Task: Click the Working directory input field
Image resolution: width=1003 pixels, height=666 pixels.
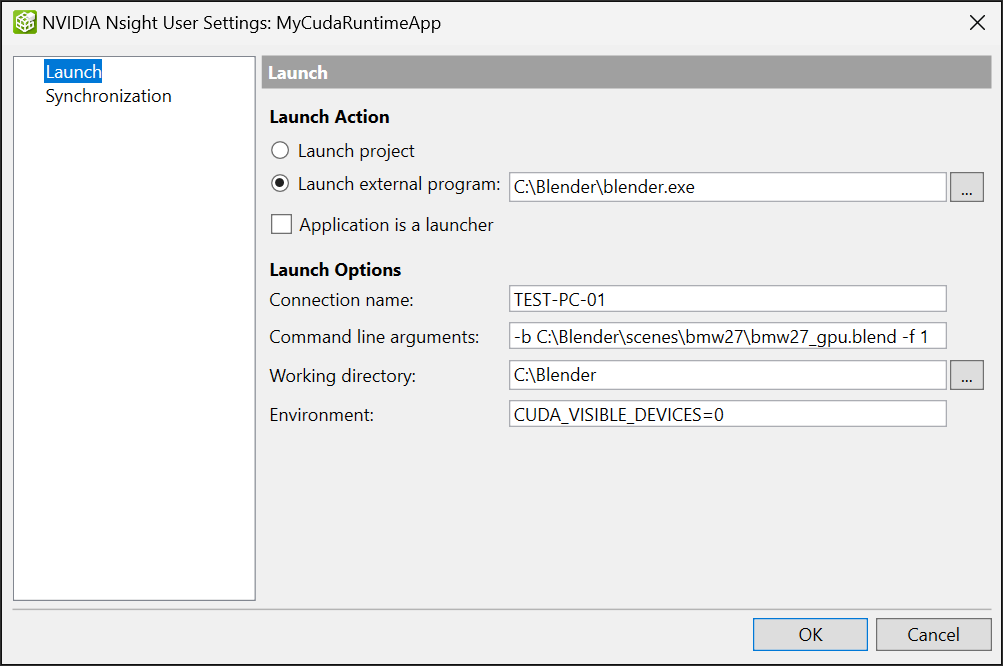Action: (x=727, y=375)
